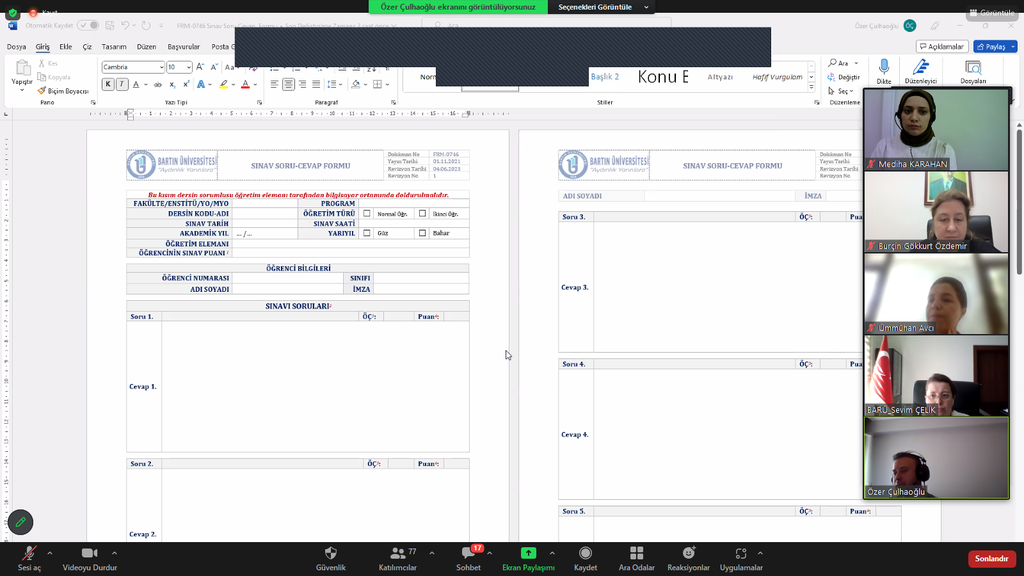Viewport: 1024px width, 576px height.
Task: Click the green Ekran Paylaşımı icon
Action: tap(528, 553)
